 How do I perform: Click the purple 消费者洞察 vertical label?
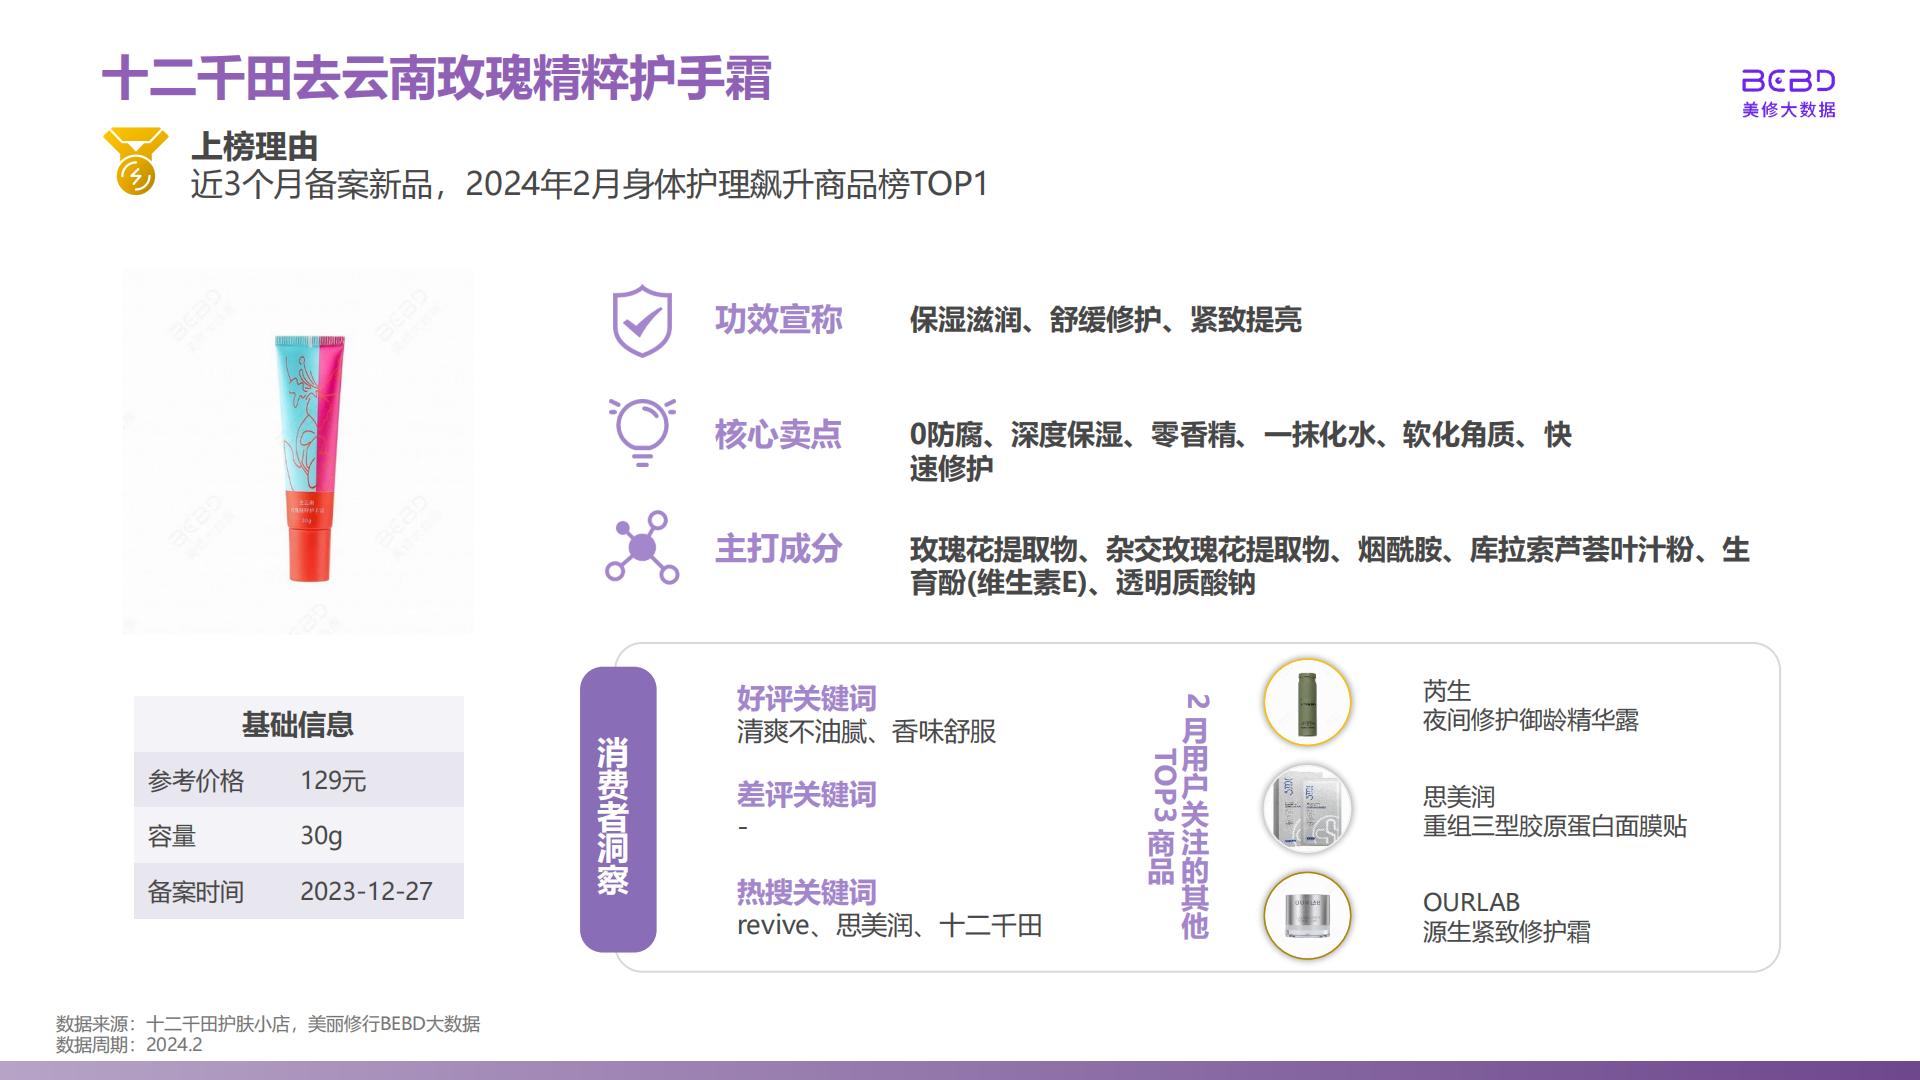[618, 809]
